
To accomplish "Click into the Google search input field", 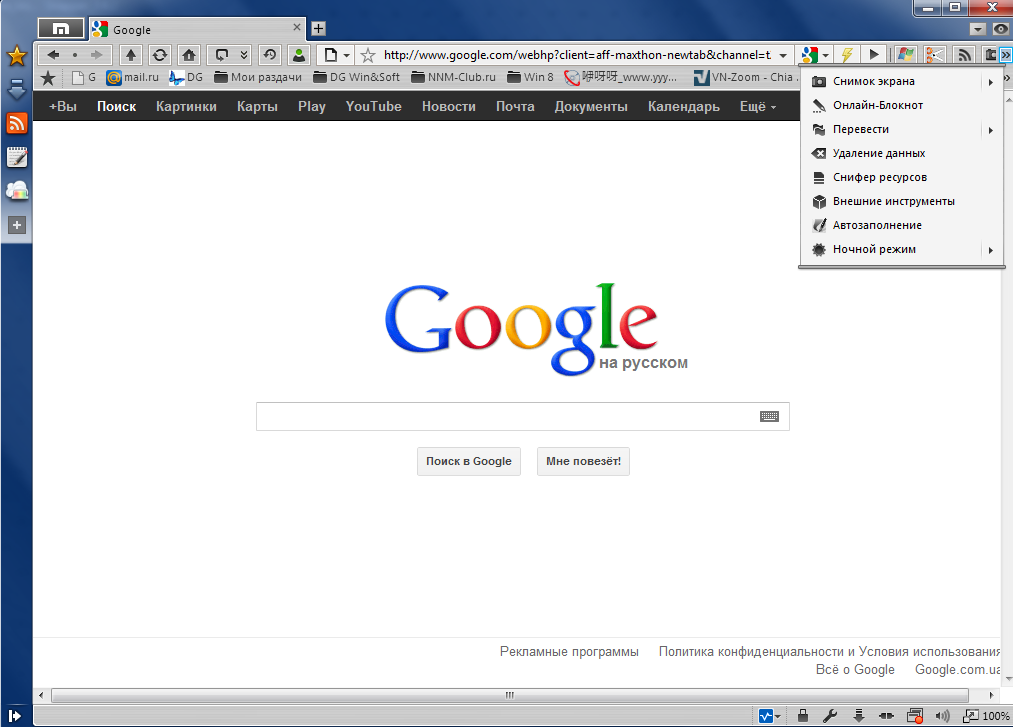I will [505, 417].
